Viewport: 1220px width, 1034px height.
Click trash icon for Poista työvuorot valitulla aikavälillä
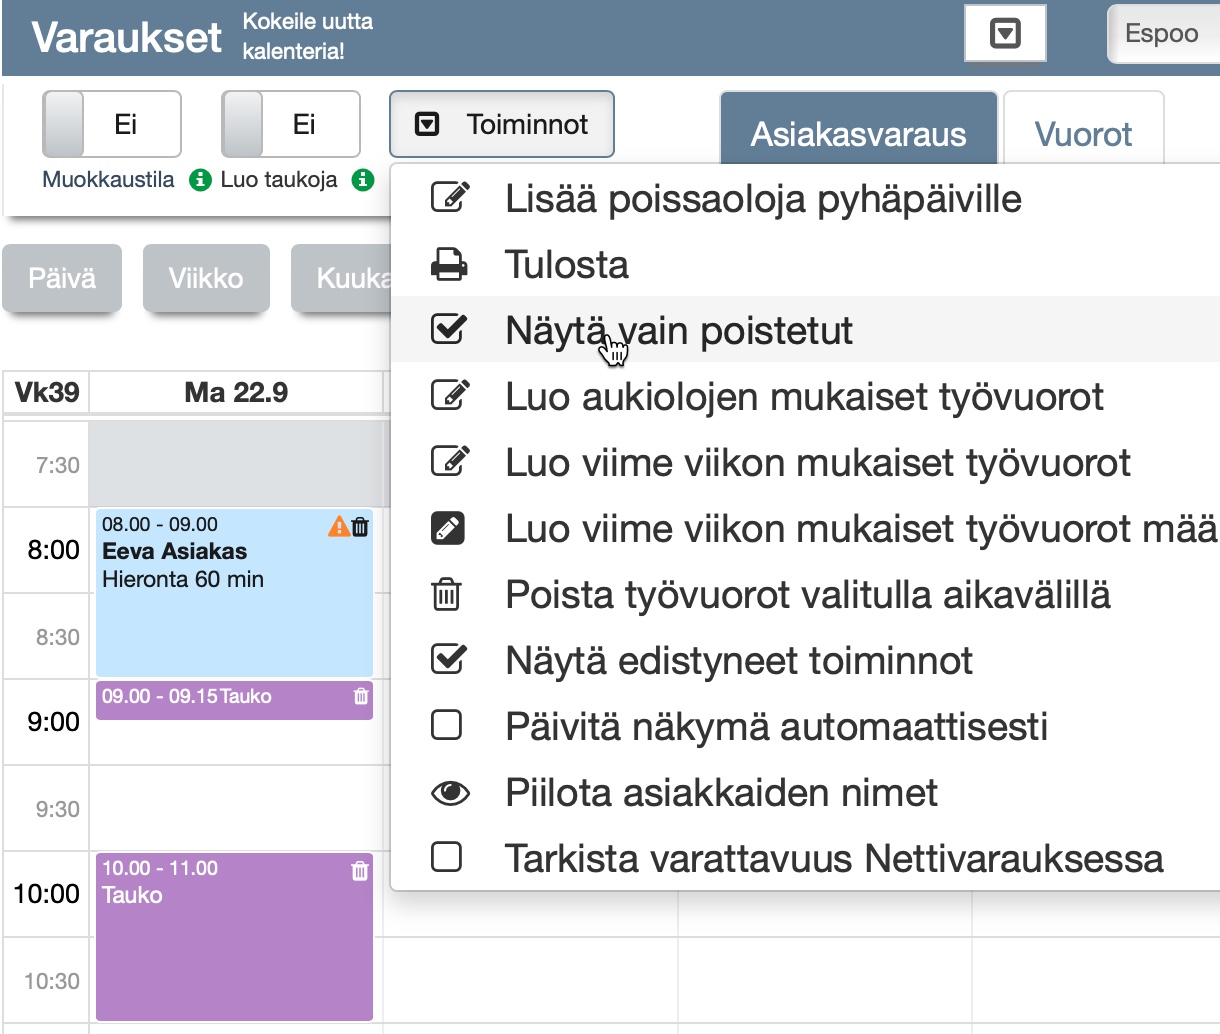(447, 595)
